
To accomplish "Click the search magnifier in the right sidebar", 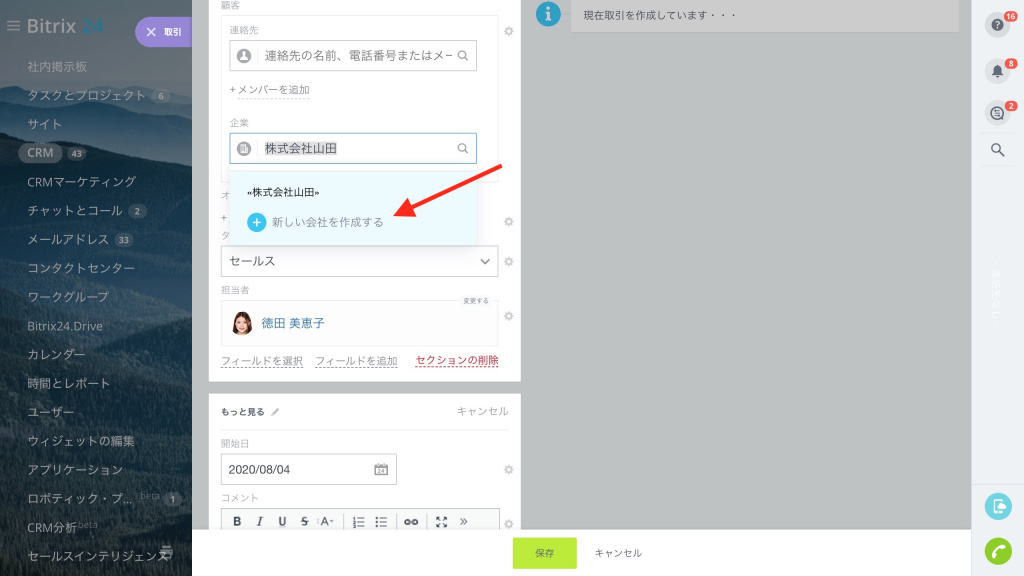I will (x=997, y=150).
